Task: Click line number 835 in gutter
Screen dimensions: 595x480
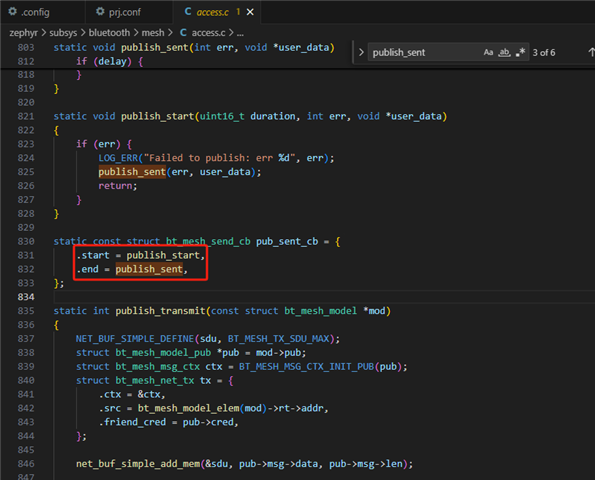Action: pyautogui.click(x=26, y=311)
